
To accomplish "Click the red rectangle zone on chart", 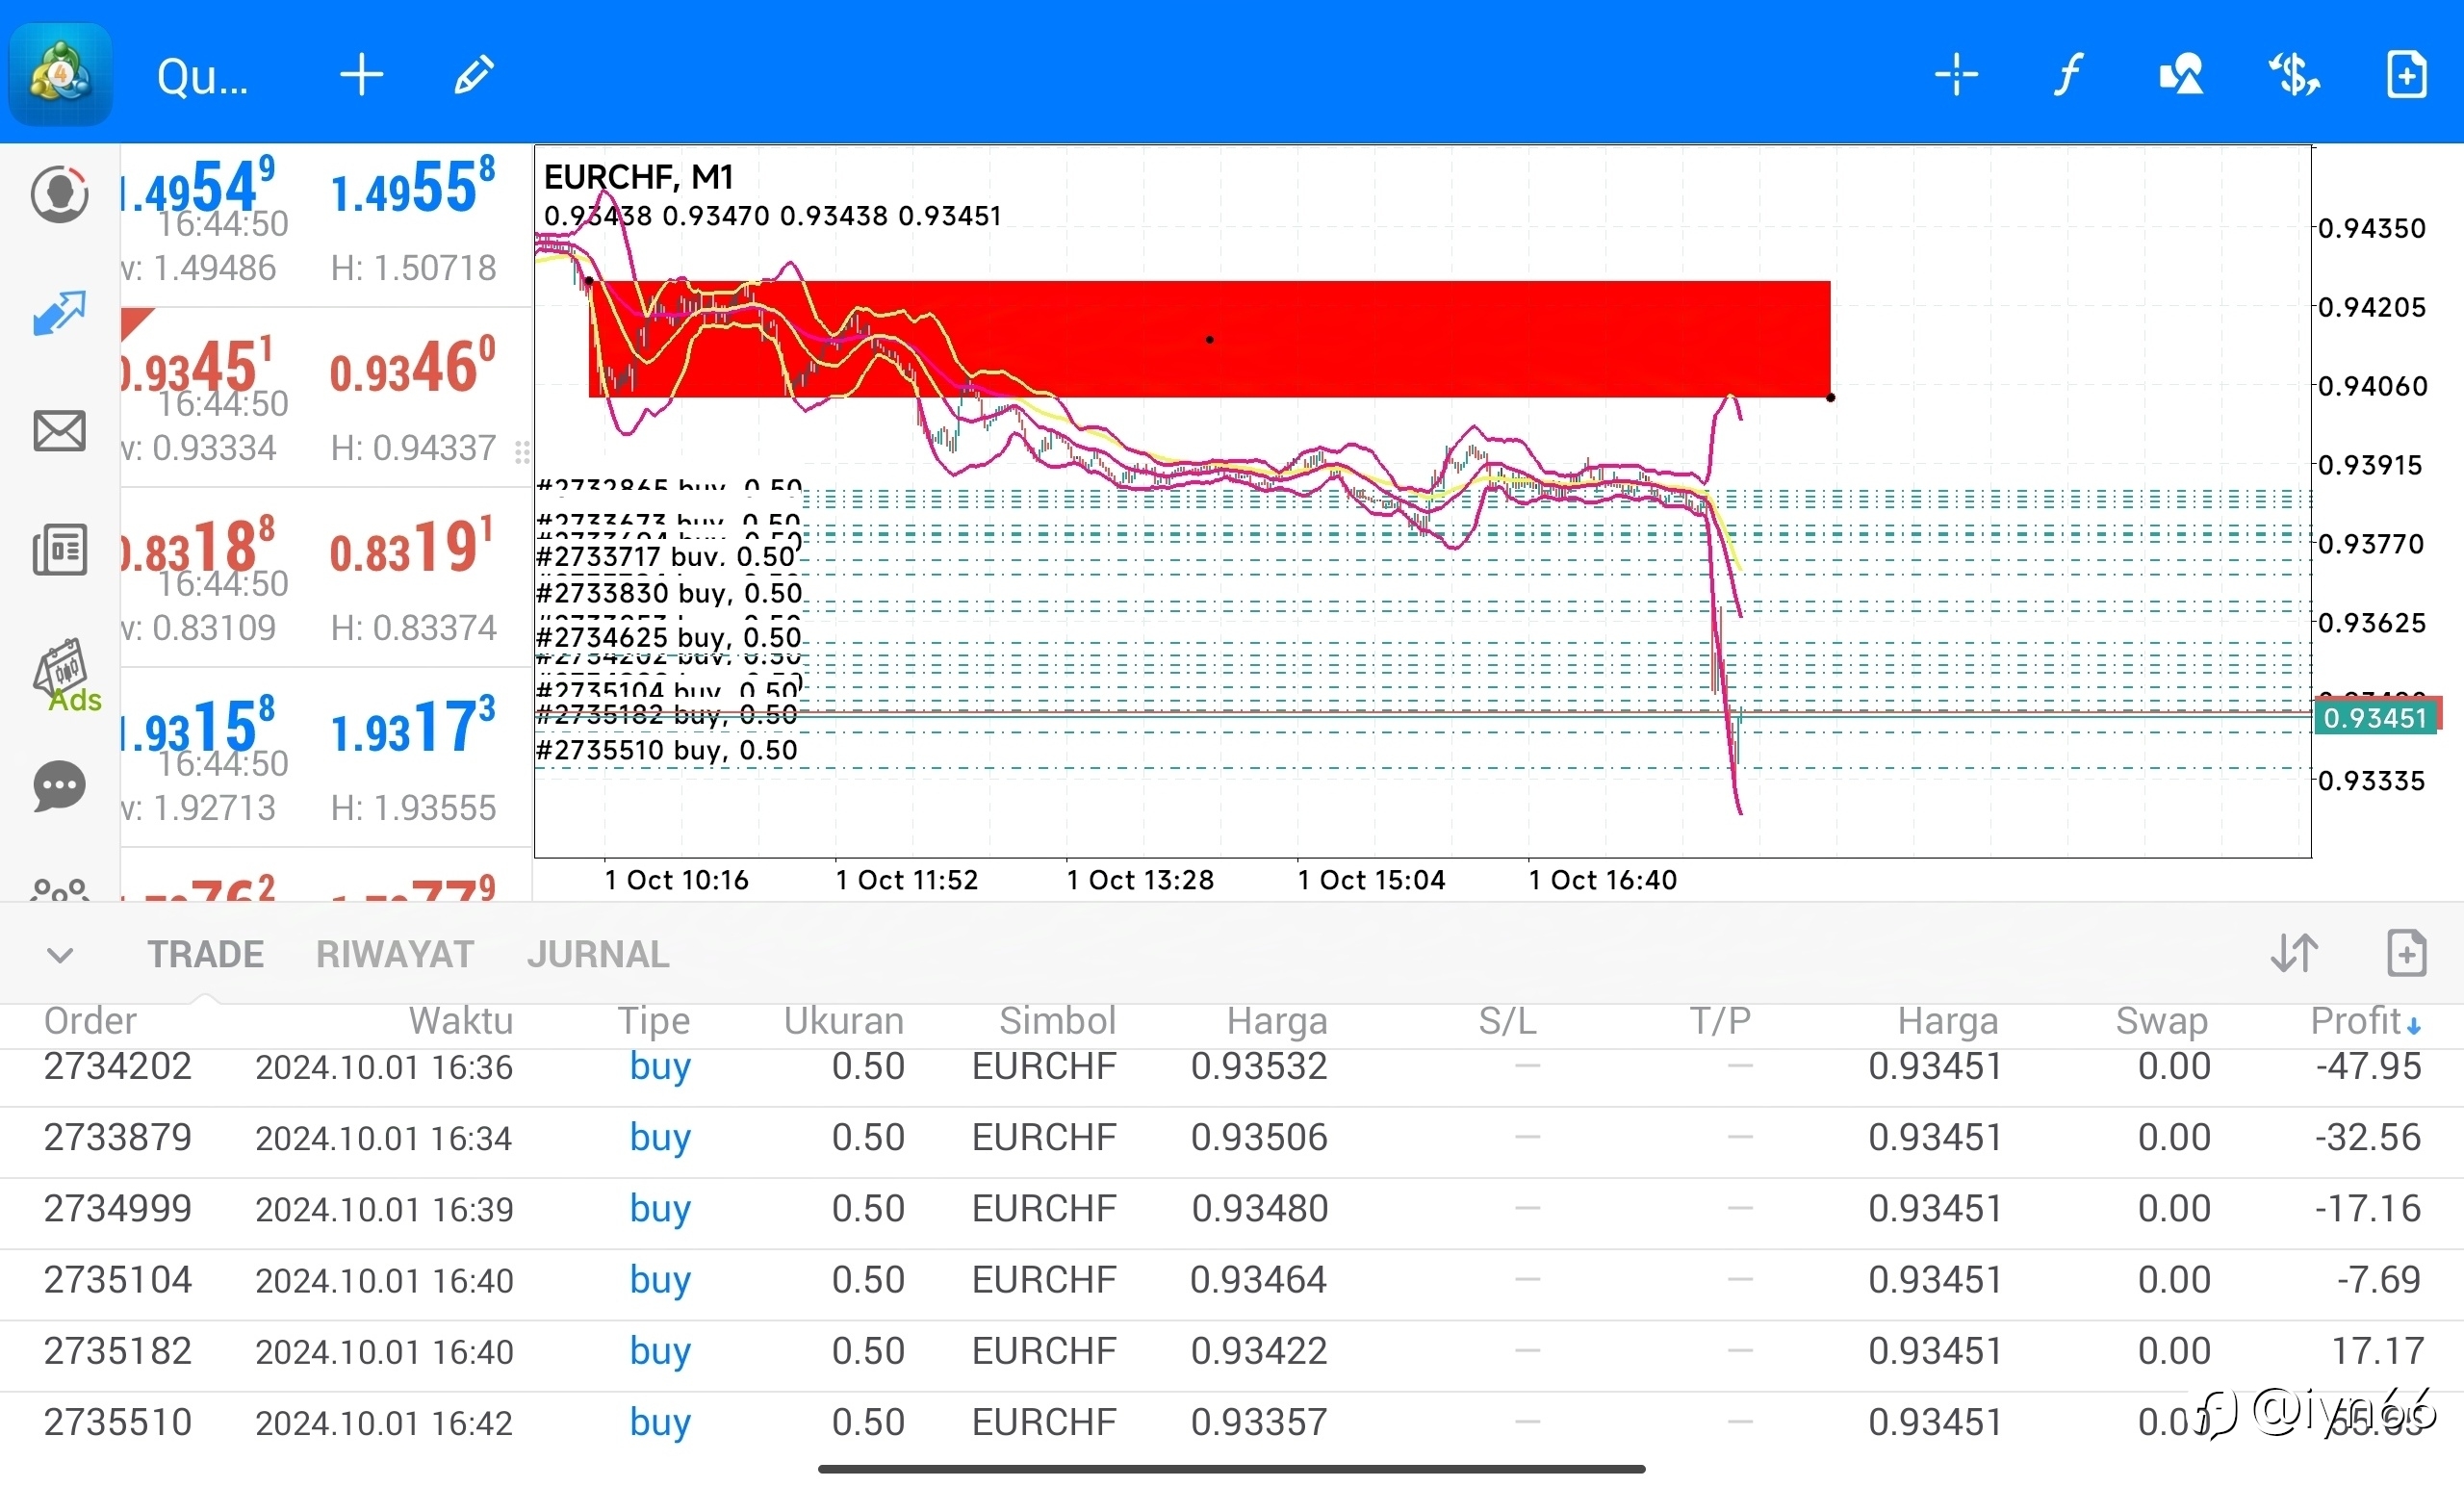I will tap(1210, 339).
